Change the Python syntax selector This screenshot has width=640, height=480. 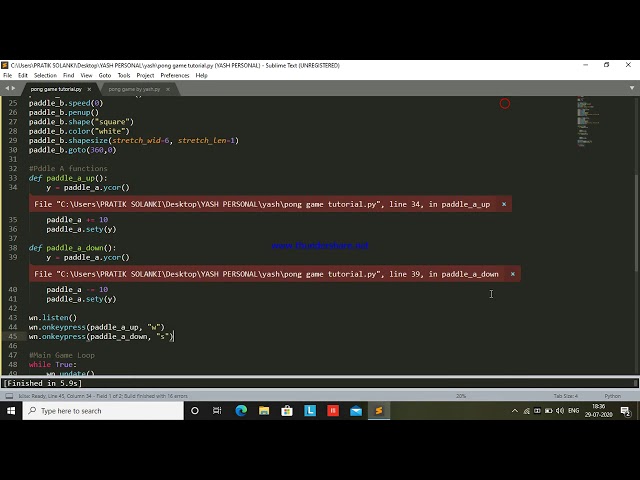tap(612, 396)
